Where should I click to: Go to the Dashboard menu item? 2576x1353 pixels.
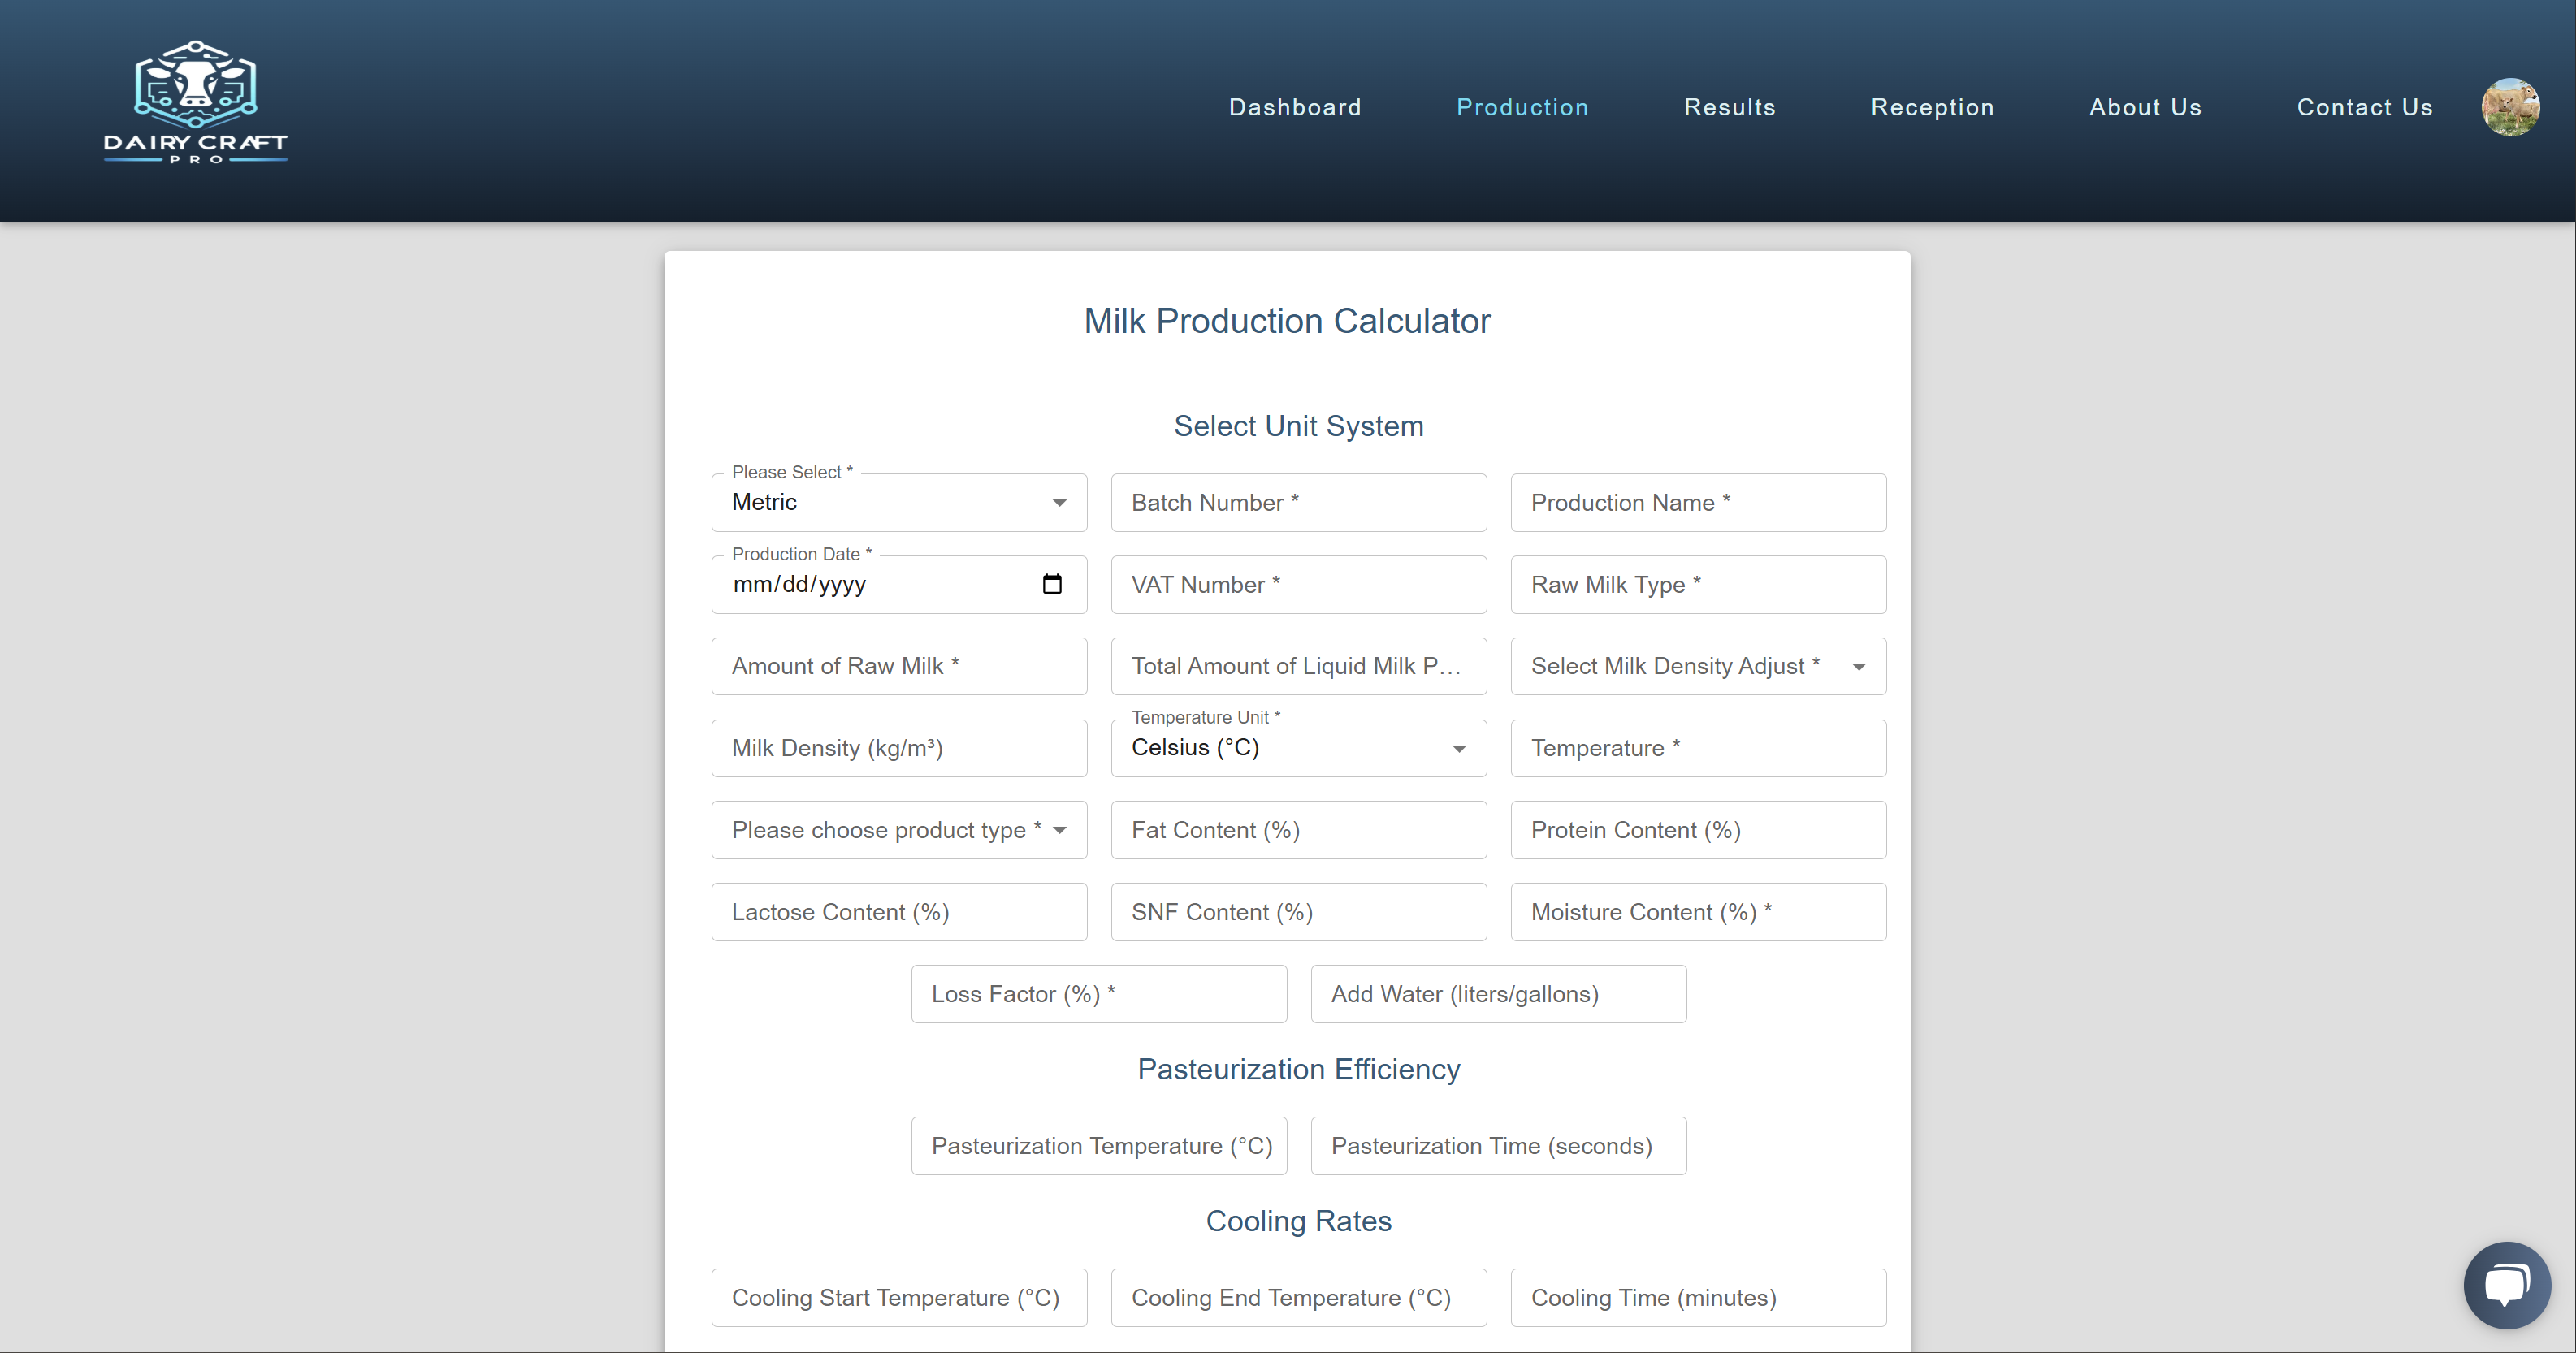click(x=1294, y=107)
